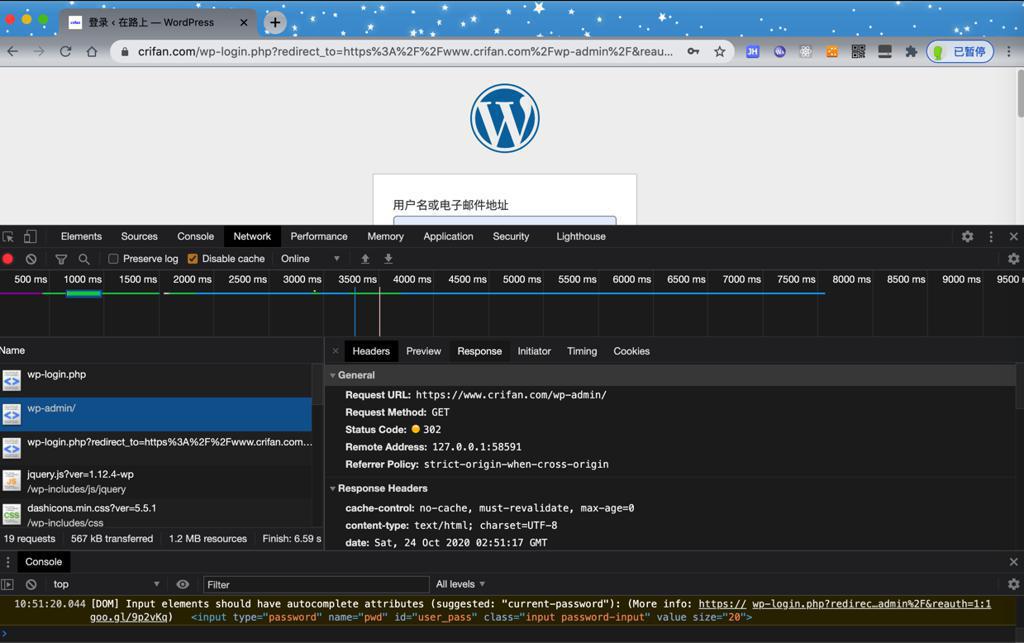Image resolution: width=1024 pixels, height=643 pixels.
Task: Open DevTools settings gear
Action: (x=967, y=236)
